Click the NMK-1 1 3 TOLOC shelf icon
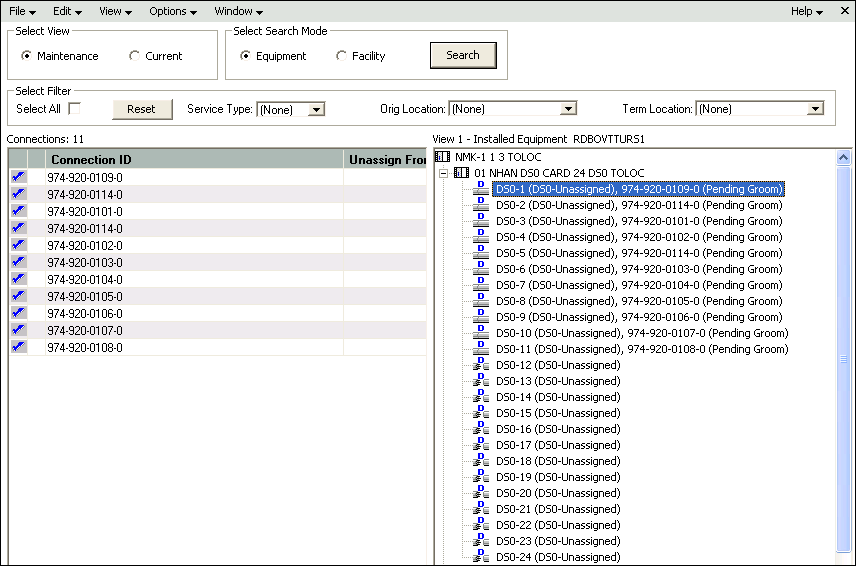 click(443, 157)
